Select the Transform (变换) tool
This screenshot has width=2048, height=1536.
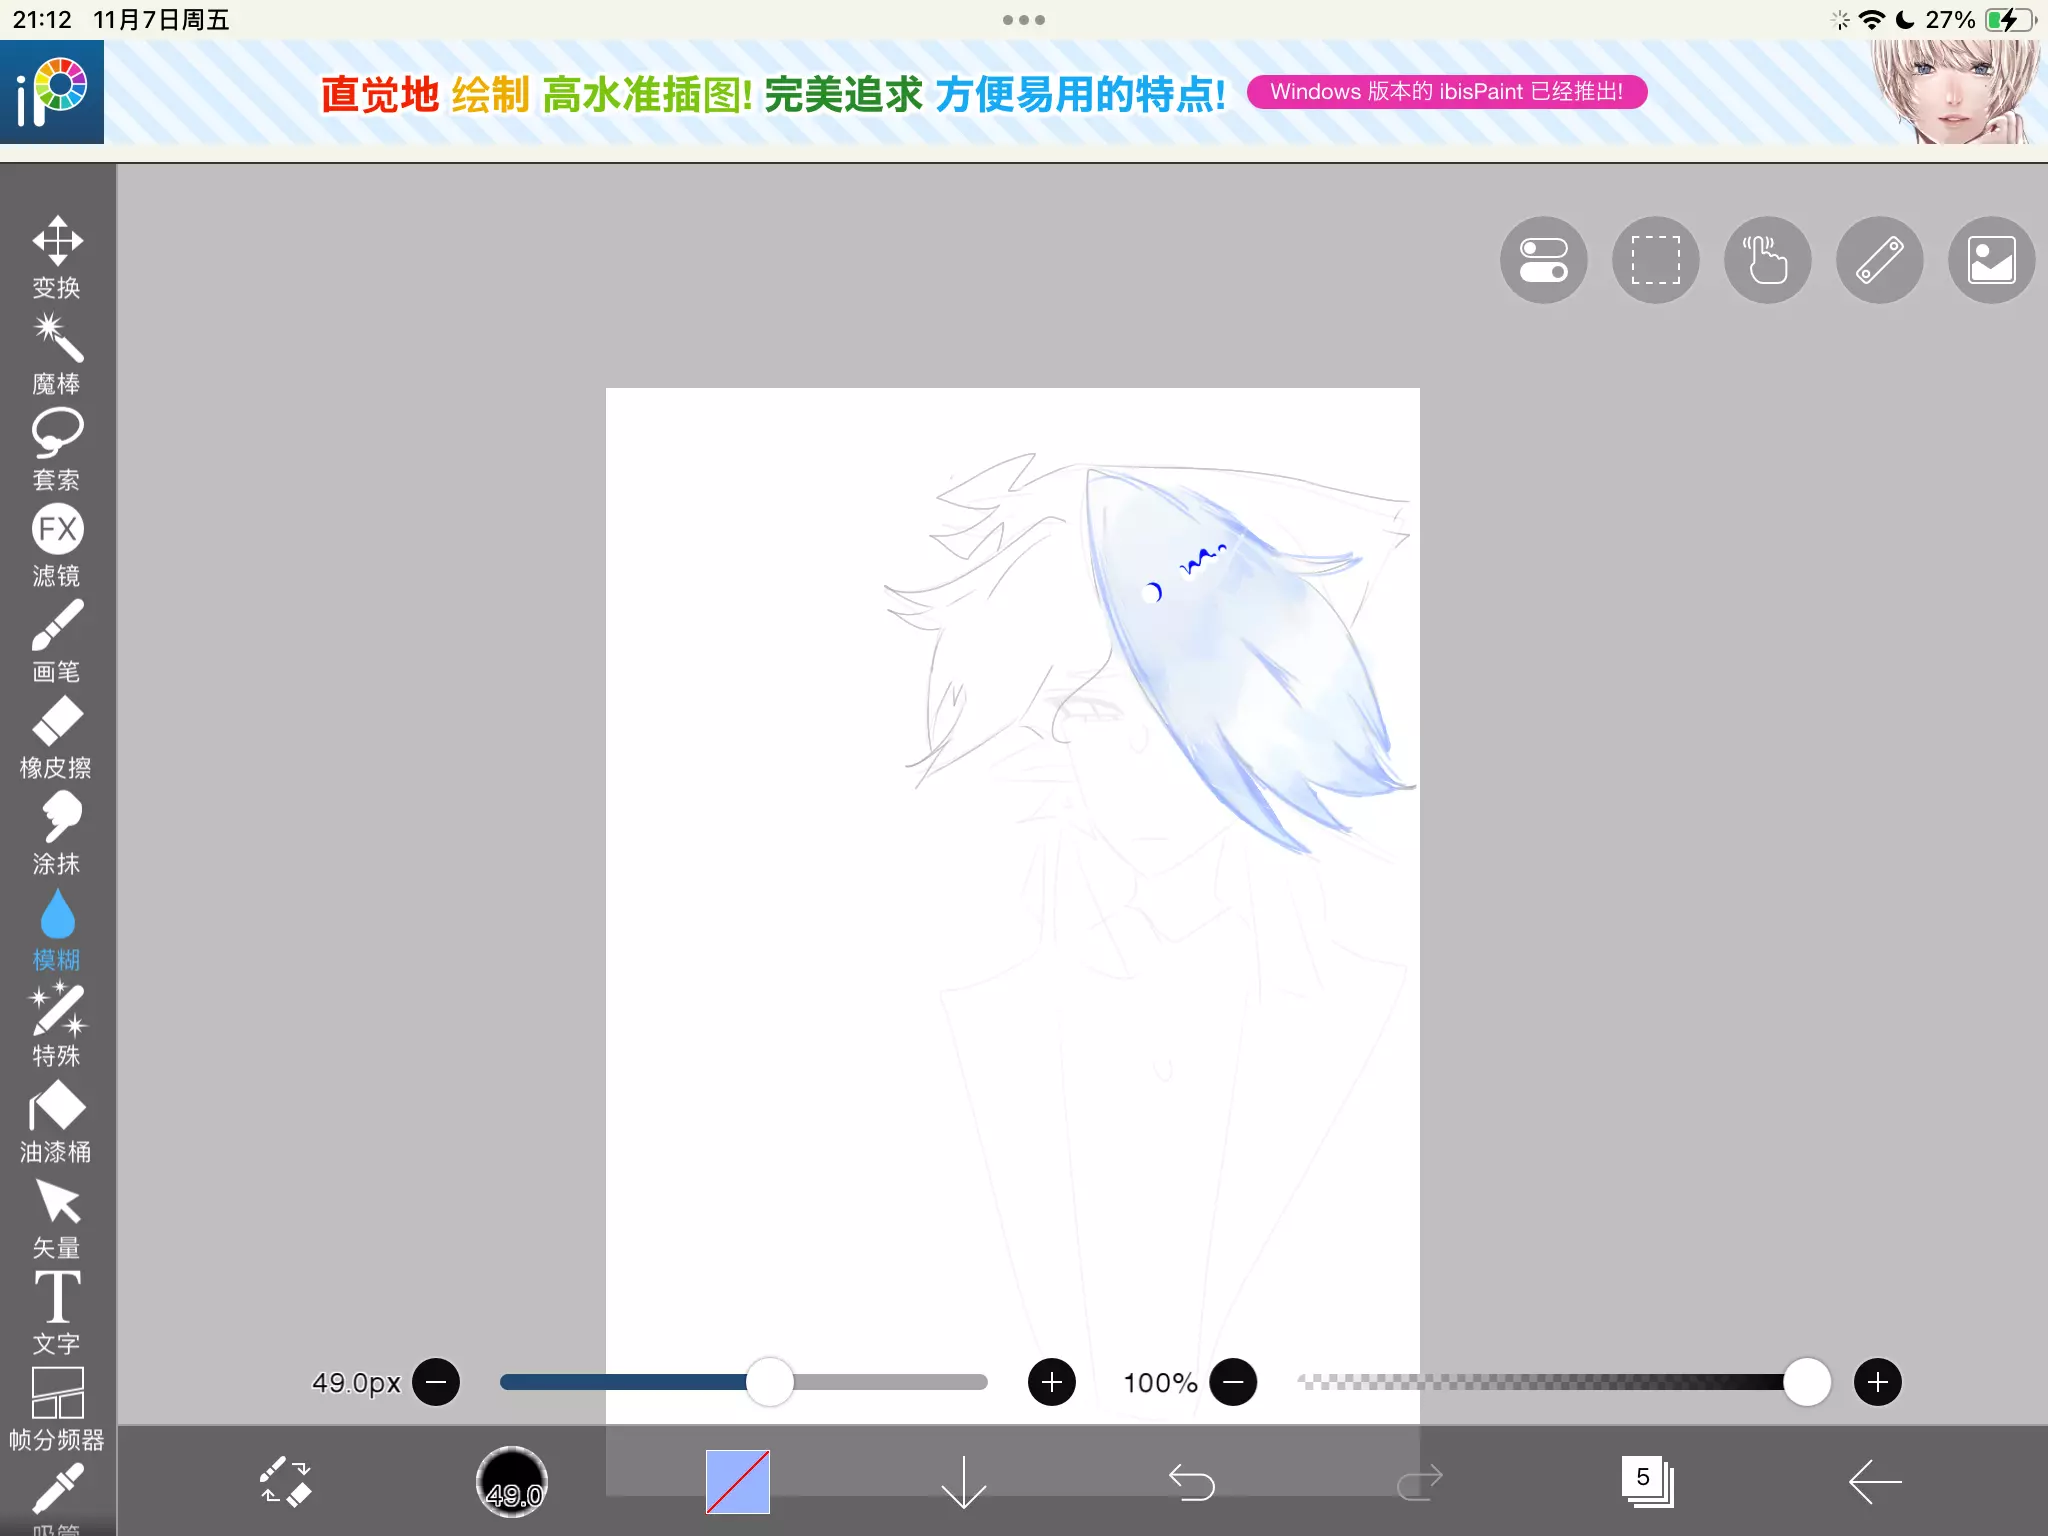point(57,256)
